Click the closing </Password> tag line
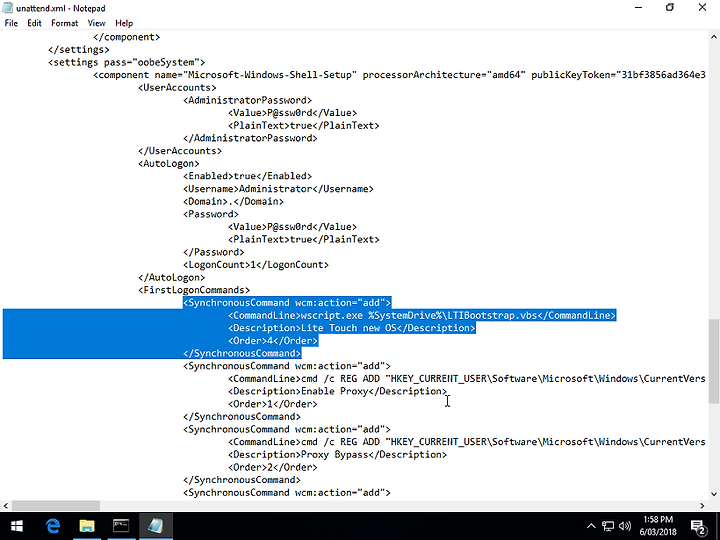 214,252
